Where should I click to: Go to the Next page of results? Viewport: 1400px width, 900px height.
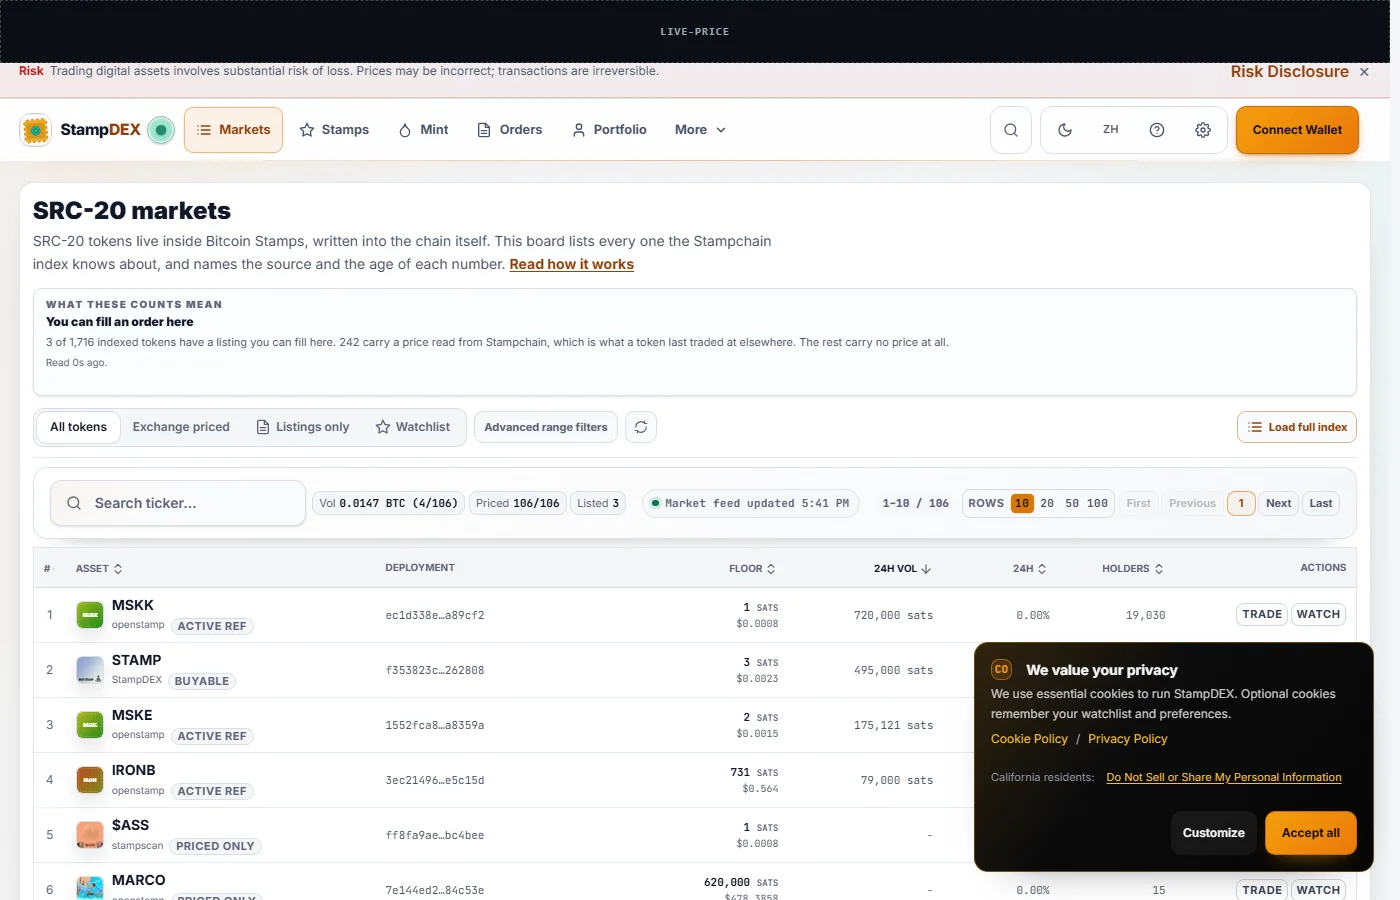click(x=1279, y=503)
